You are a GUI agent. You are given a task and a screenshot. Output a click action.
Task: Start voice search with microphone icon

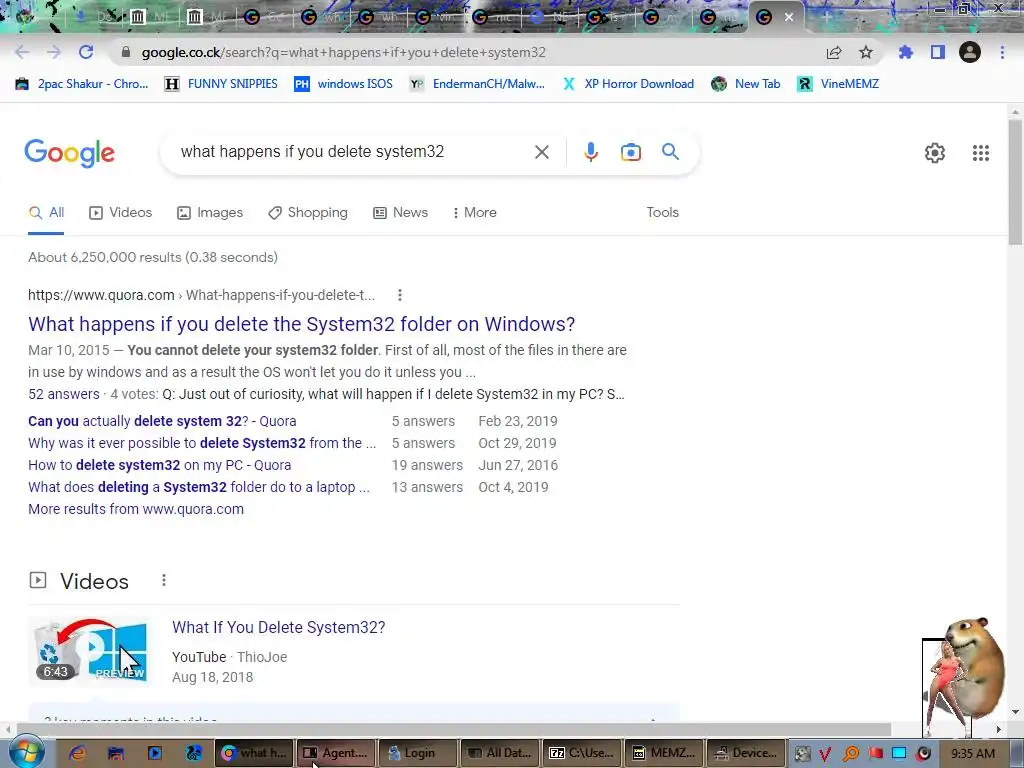pos(590,152)
